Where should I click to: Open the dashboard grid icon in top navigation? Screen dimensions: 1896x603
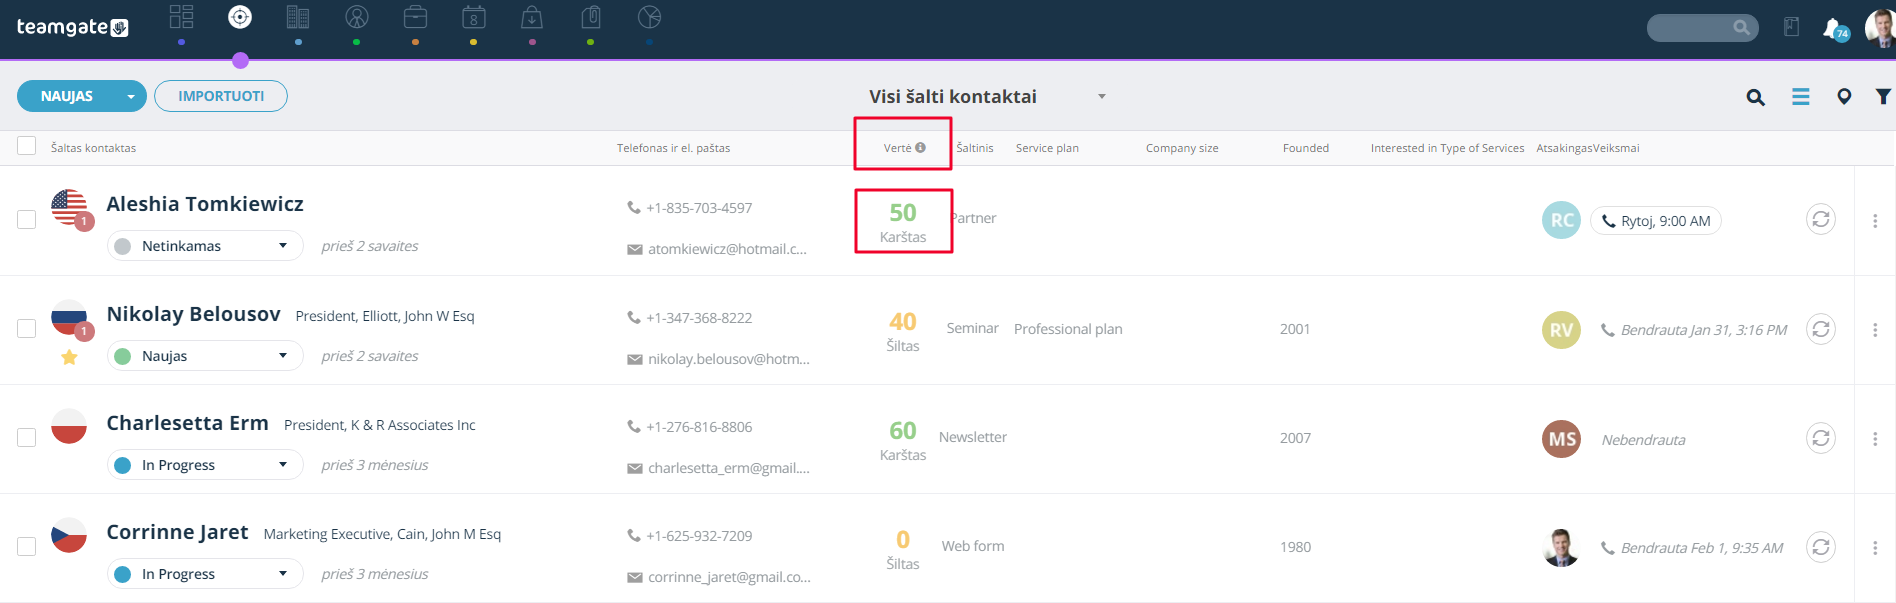pyautogui.click(x=181, y=17)
